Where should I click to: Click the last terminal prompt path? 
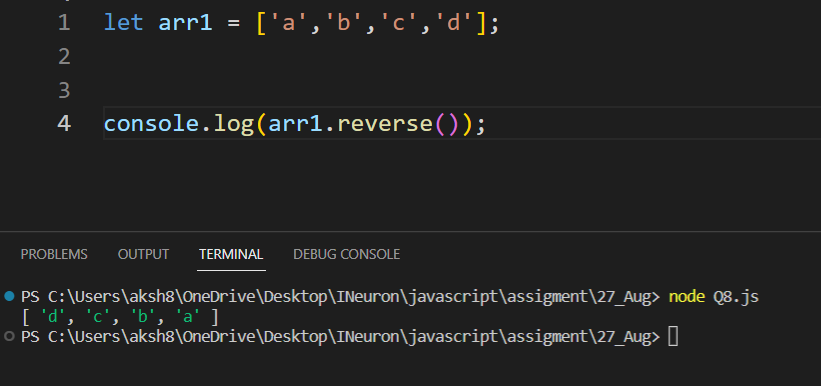(x=340, y=337)
